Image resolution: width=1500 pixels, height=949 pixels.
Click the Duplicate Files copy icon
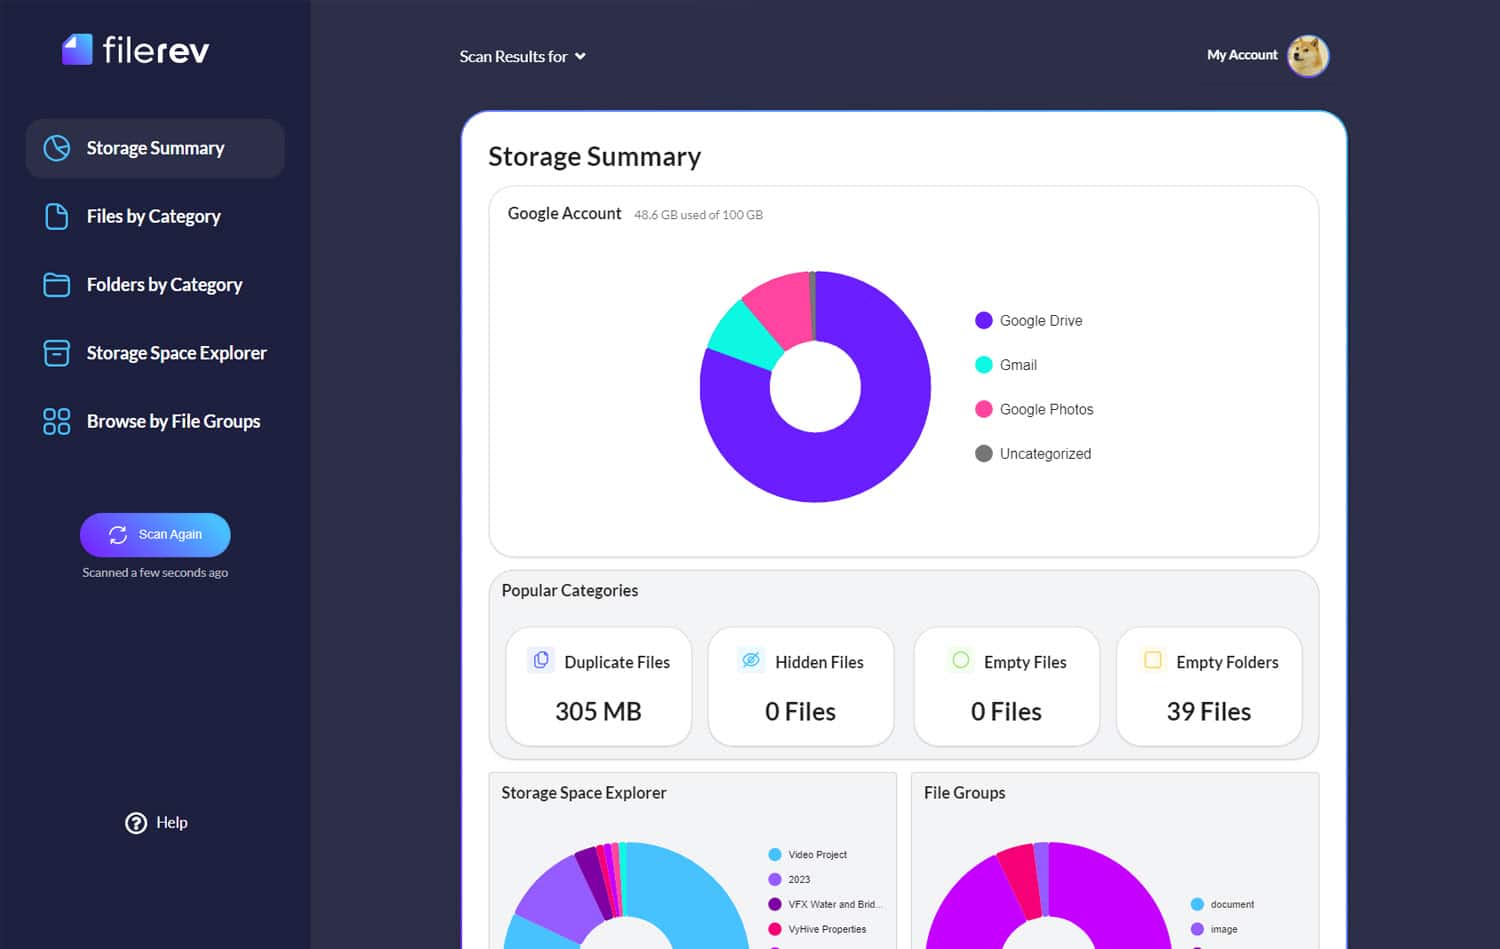click(x=540, y=660)
